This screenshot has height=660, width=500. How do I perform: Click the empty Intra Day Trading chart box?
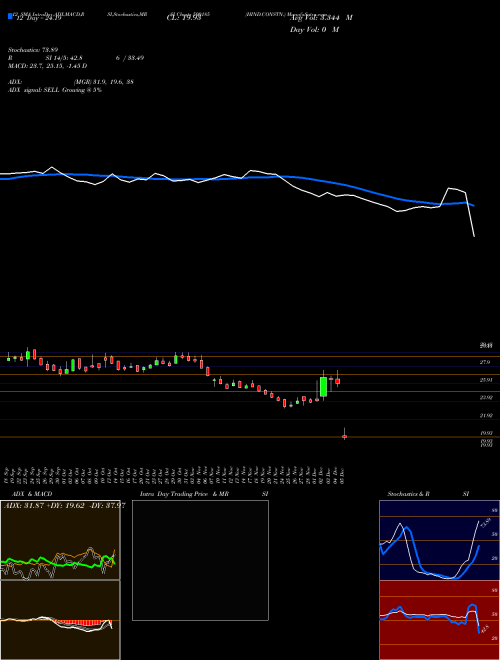(200, 560)
